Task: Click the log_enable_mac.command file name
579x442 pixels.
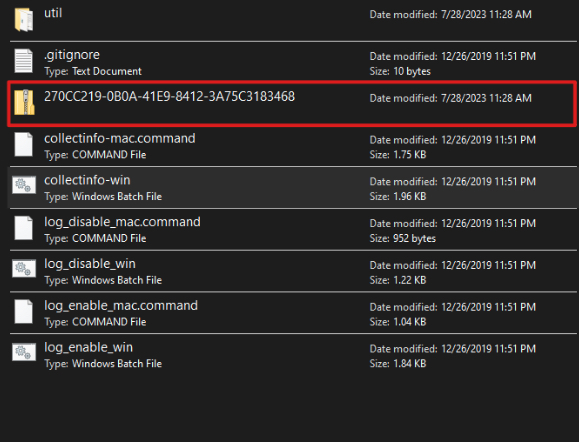Action: point(121,306)
